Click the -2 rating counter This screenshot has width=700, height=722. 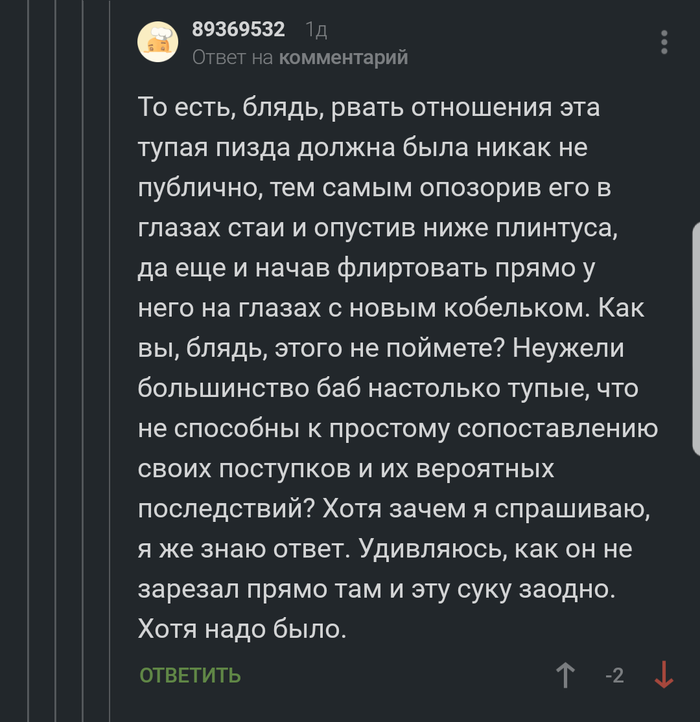click(x=614, y=676)
